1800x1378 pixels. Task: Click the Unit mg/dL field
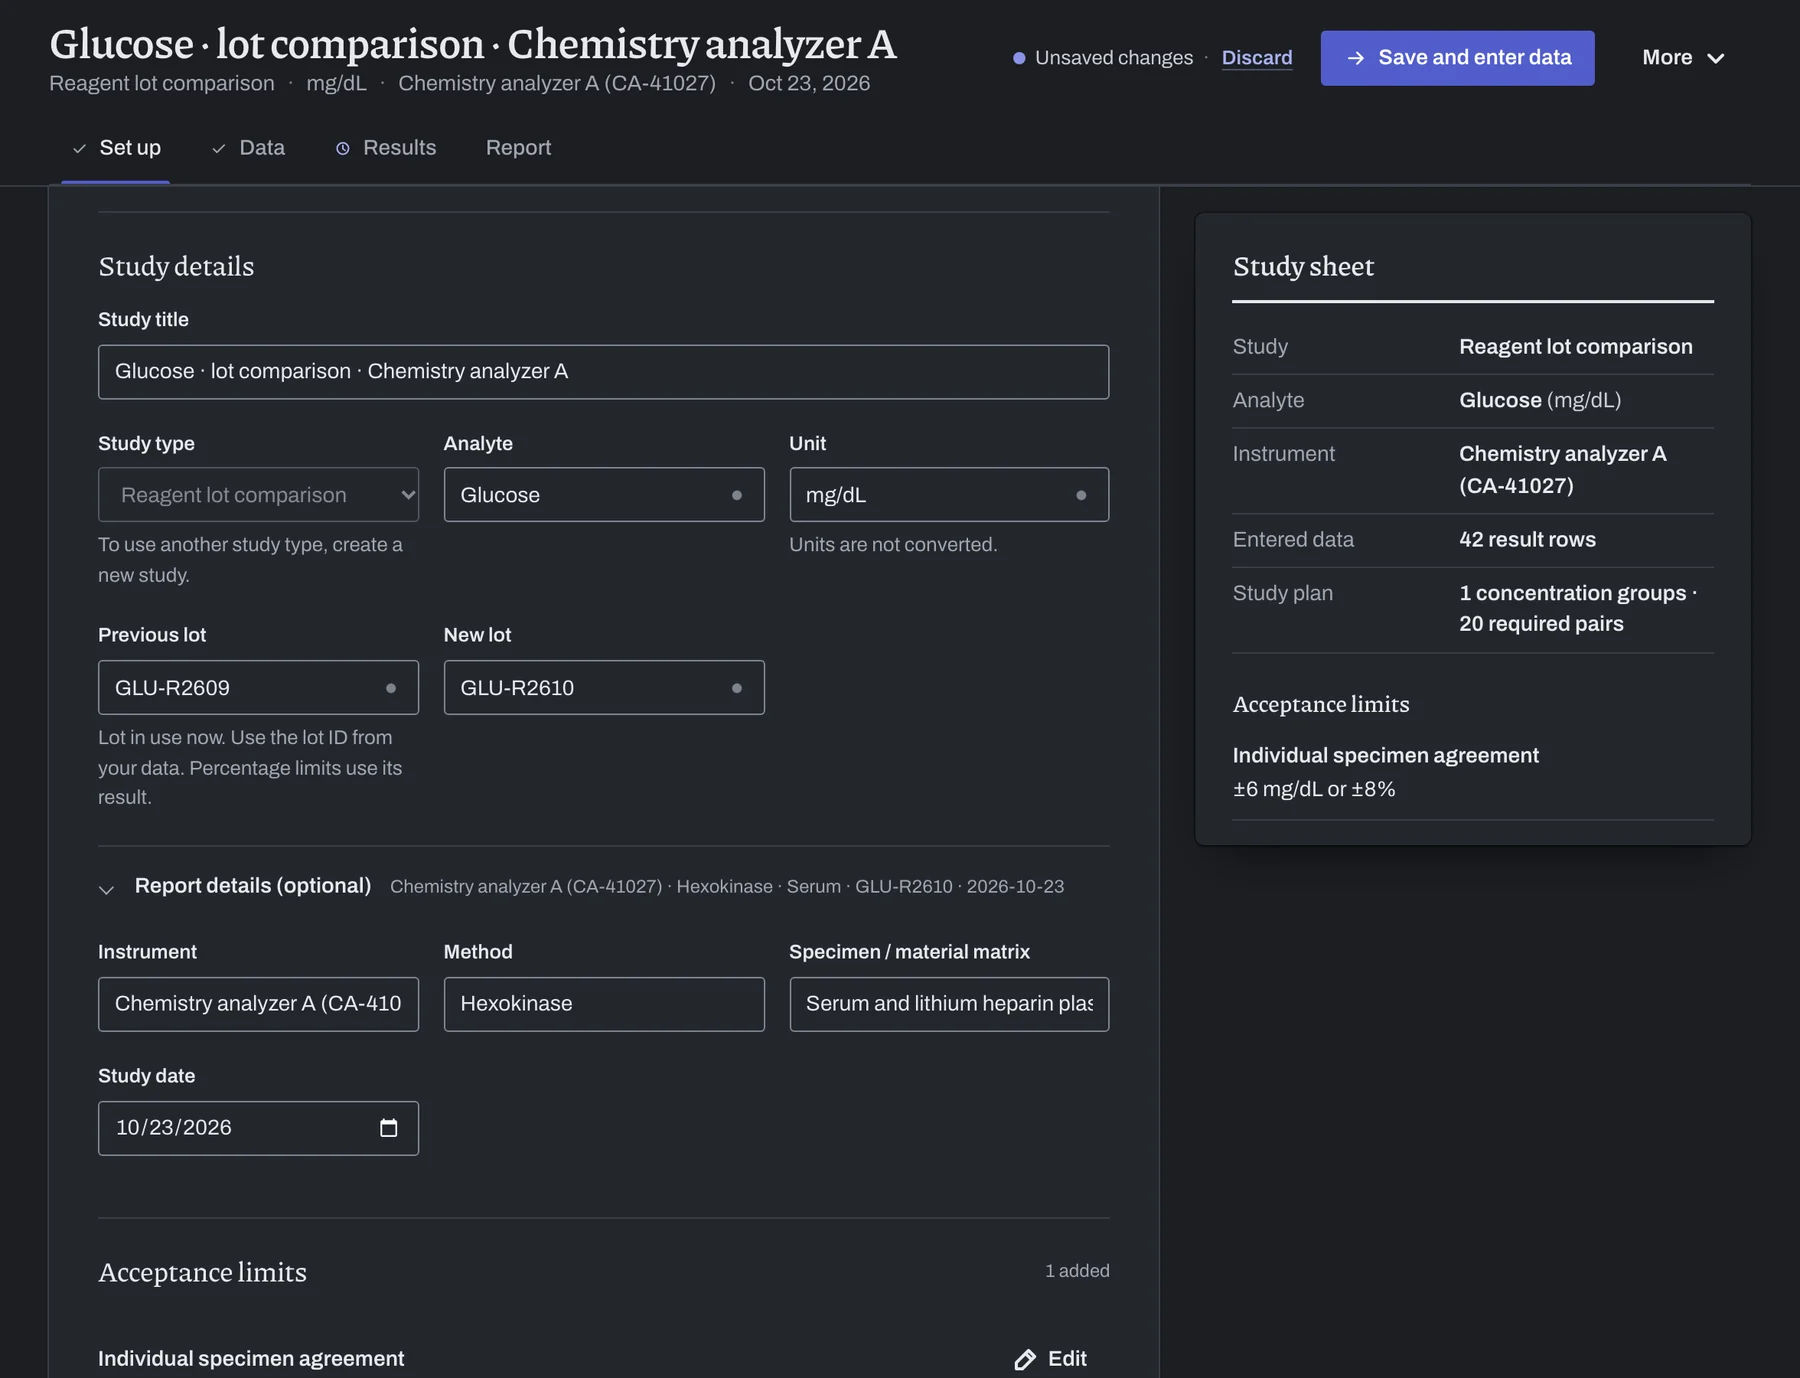(x=949, y=495)
